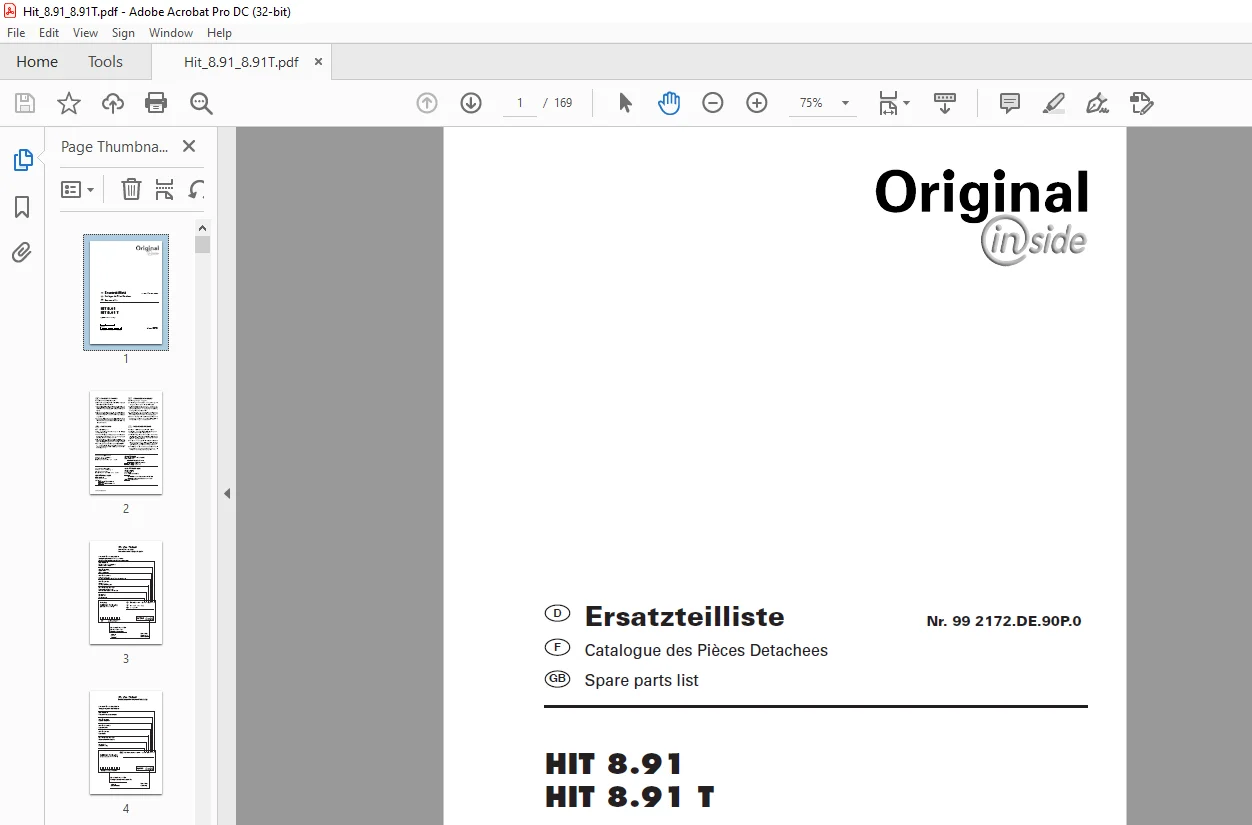Open the Sign menu

point(123,33)
